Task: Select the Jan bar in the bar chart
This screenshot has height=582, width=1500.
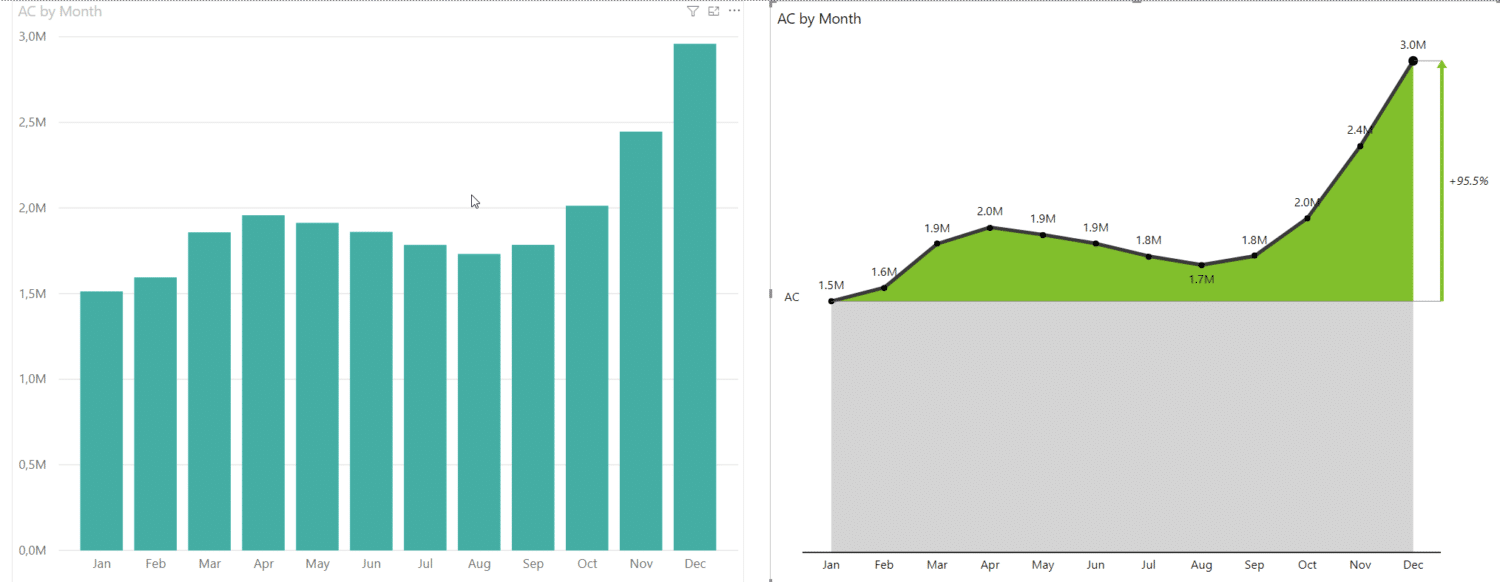Action: 101,421
